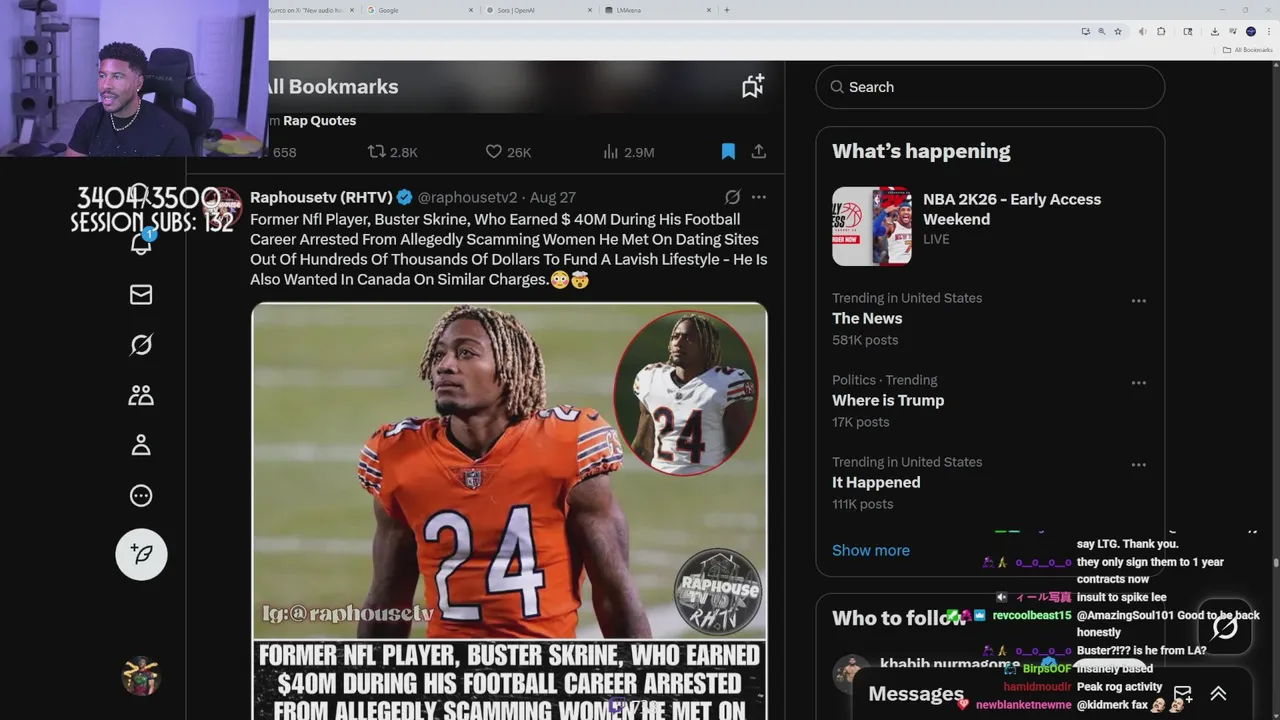
Task: Close the Sora | OpenAI tab
Action: [x=591, y=10]
